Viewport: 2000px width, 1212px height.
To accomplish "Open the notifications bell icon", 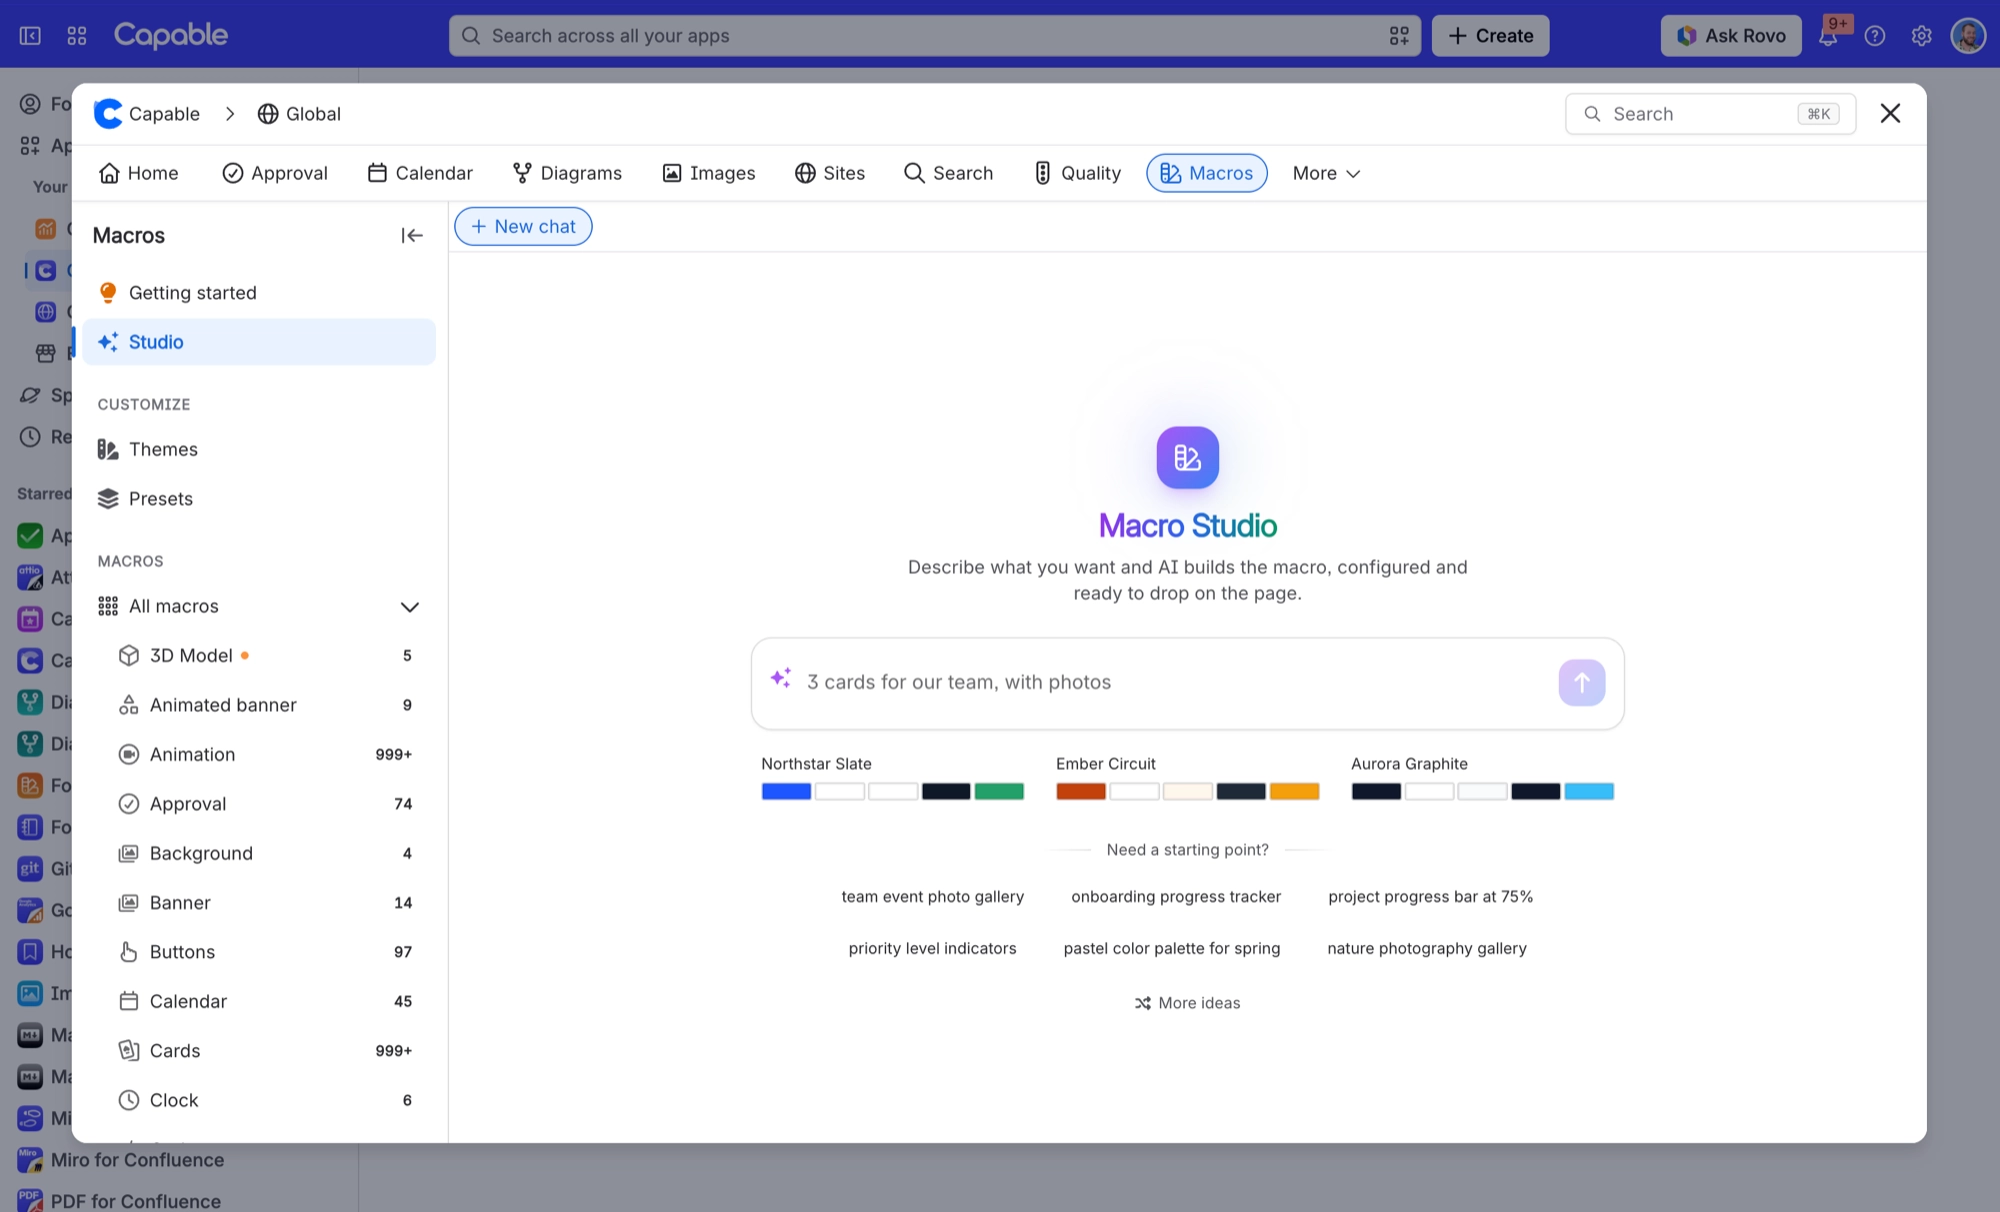I will 1828,36.
